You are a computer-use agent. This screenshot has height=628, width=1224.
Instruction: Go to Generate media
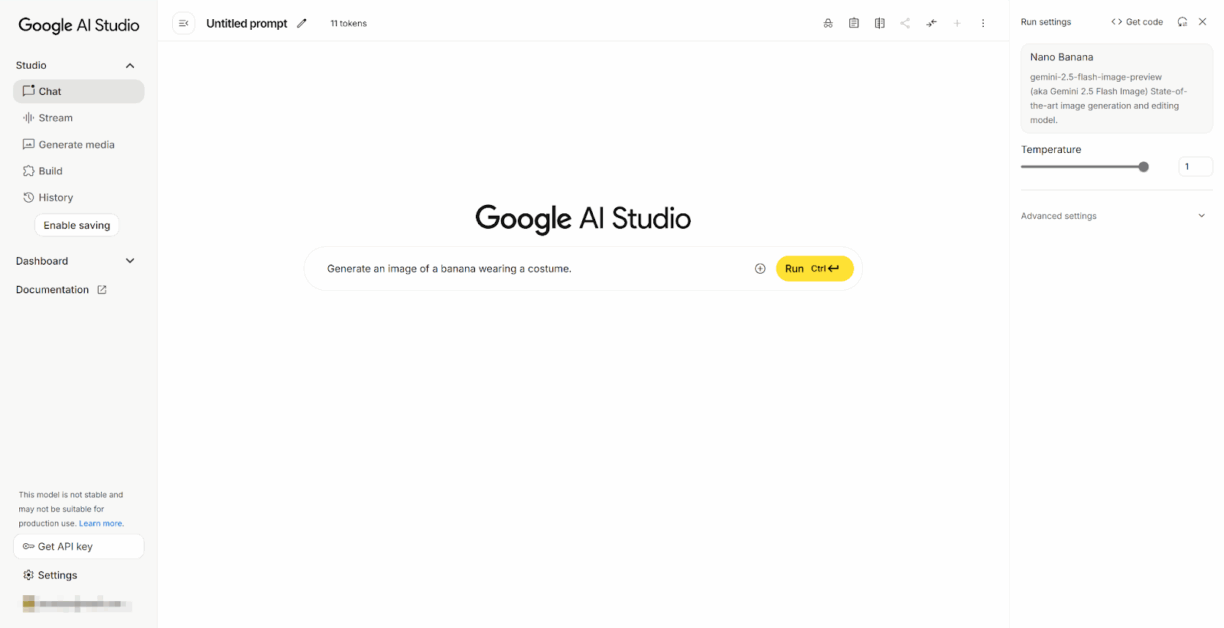point(79,145)
